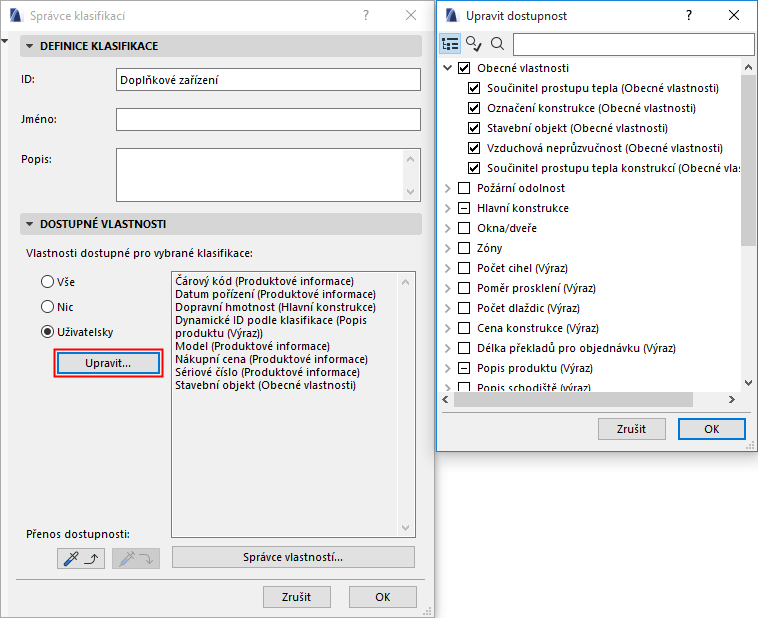Screen dimensions: 758x618
Task: Click the Popis text area
Action: (268, 175)
